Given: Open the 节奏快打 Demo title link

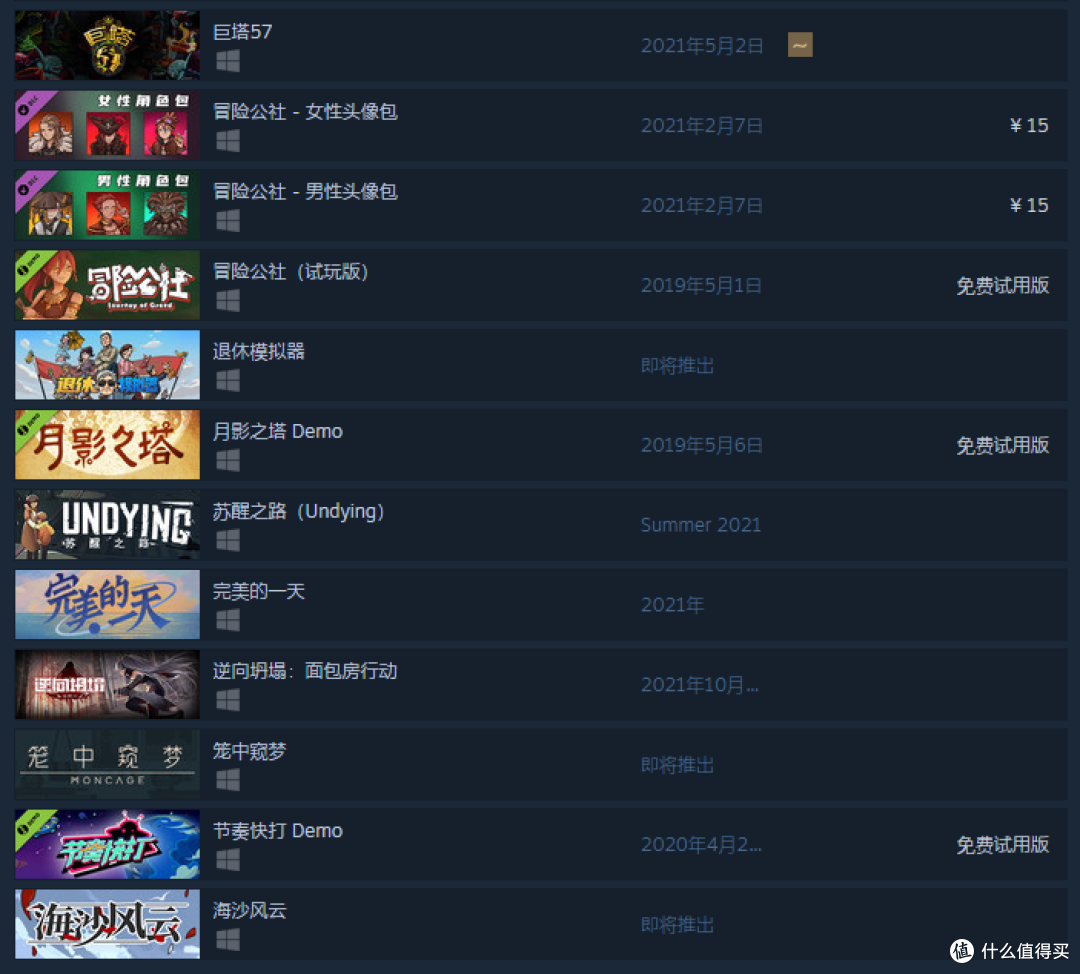Looking at the screenshot, I should coord(278,831).
